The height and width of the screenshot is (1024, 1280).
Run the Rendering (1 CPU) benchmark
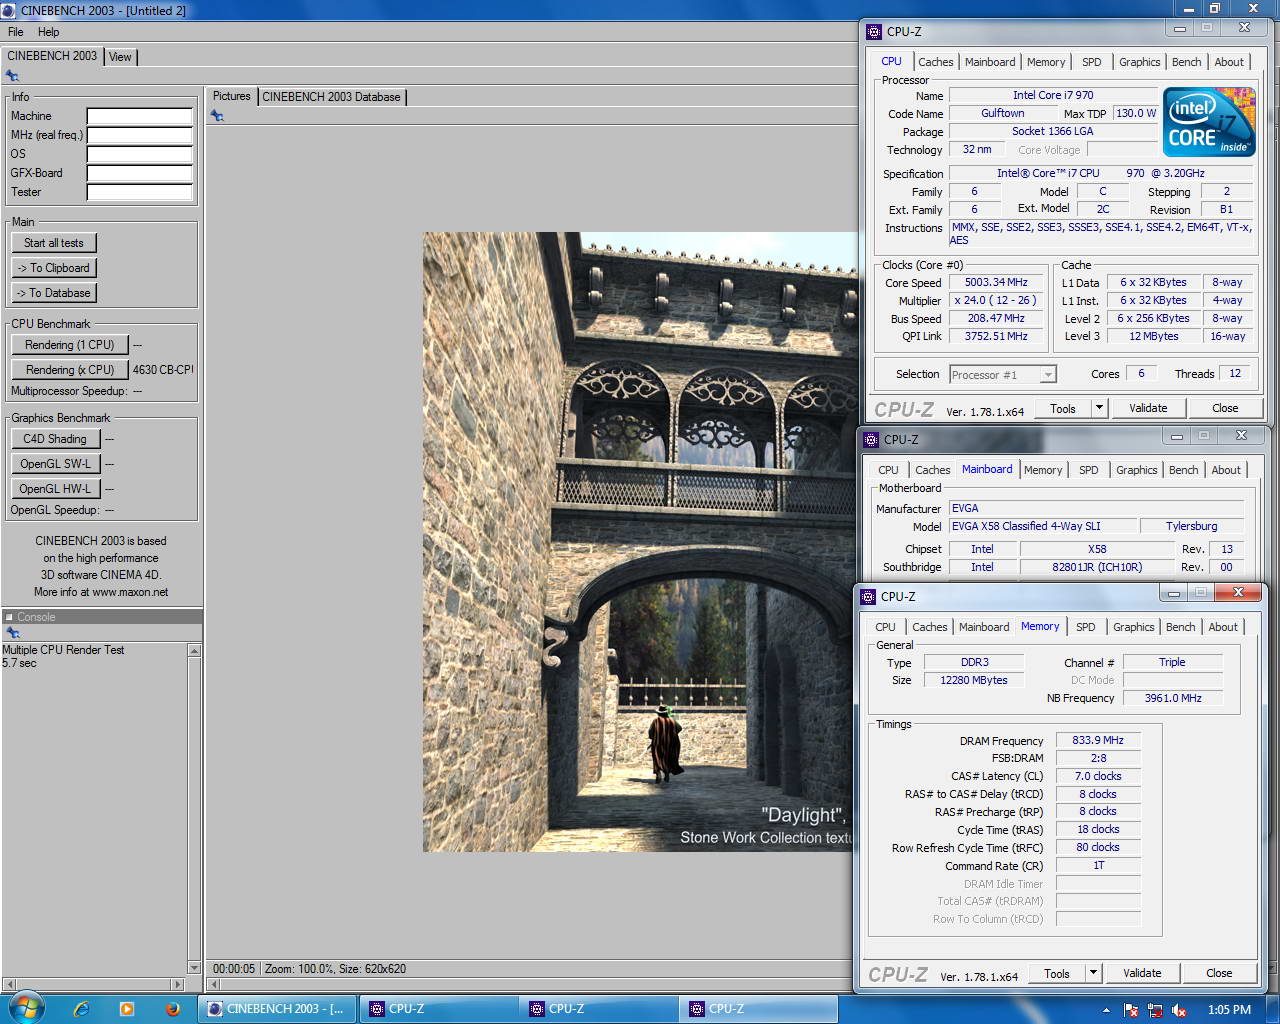pyautogui.click(x=70, y=345)
